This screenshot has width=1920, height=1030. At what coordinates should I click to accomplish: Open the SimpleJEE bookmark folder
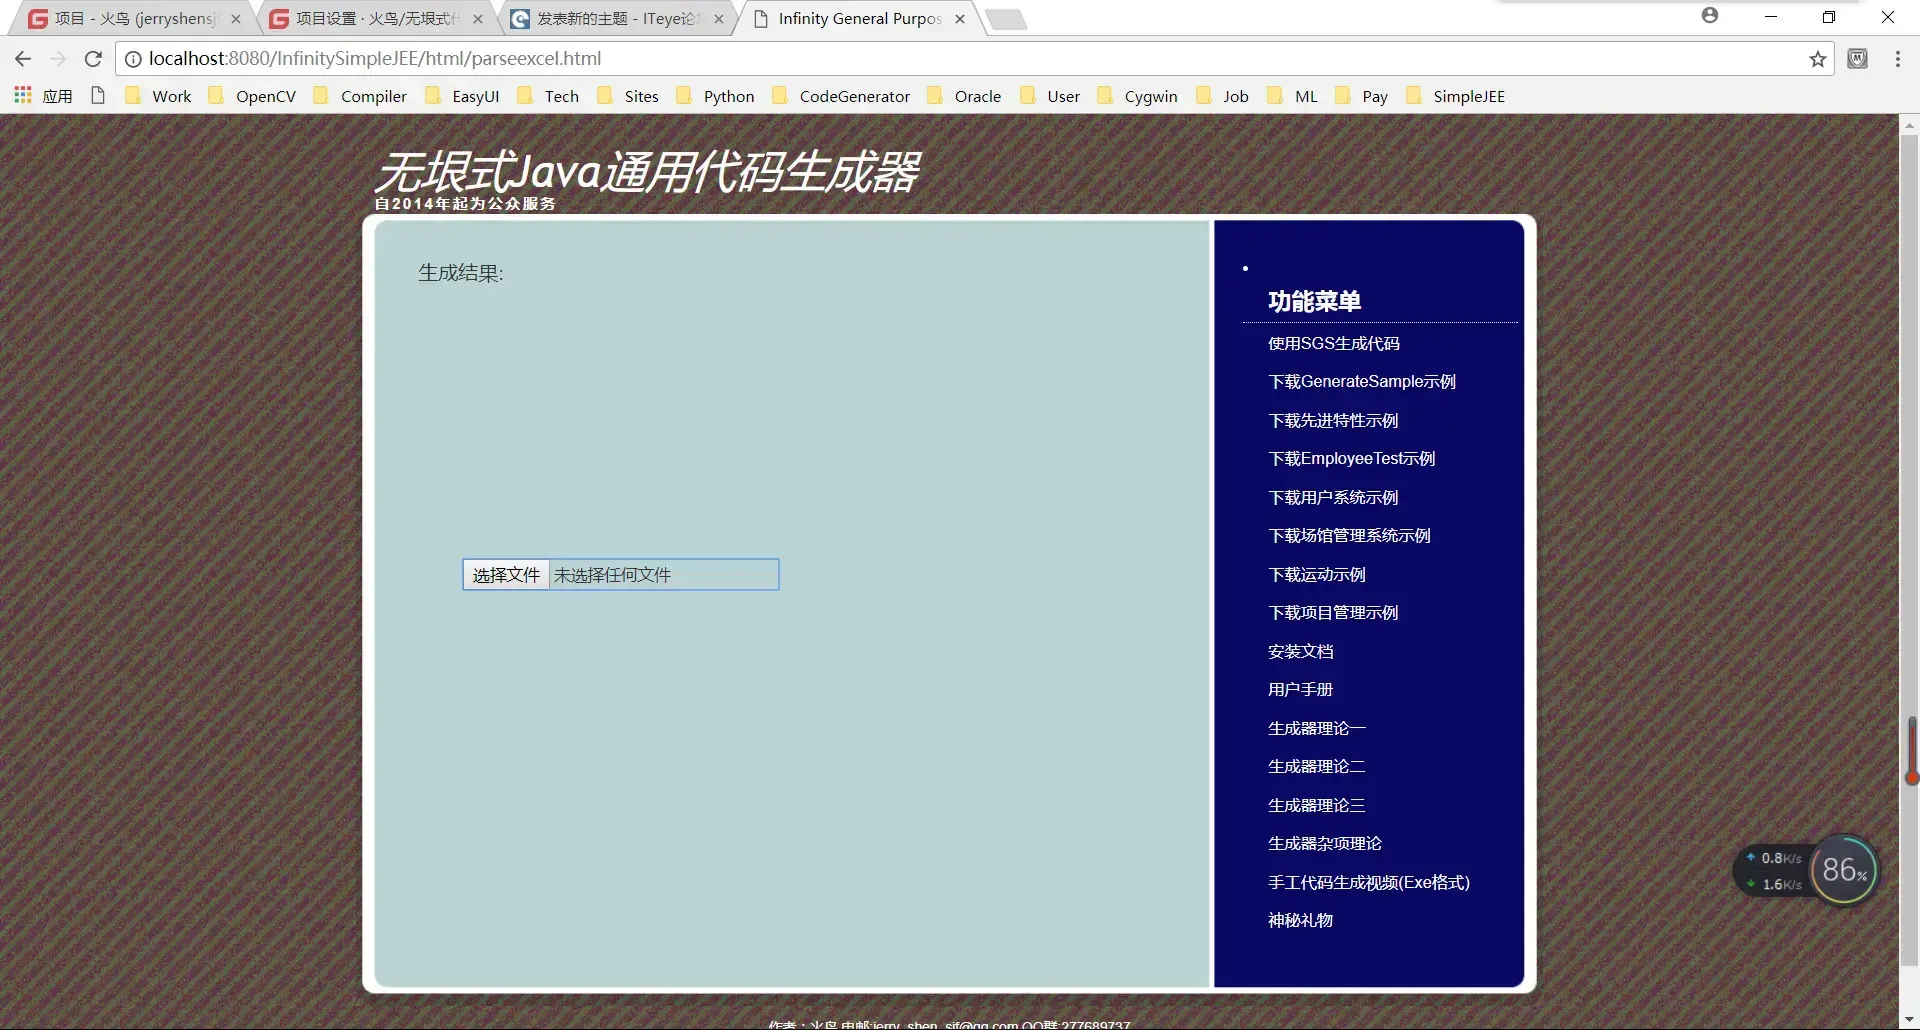pyautogui.click(x=1456, y=96)
